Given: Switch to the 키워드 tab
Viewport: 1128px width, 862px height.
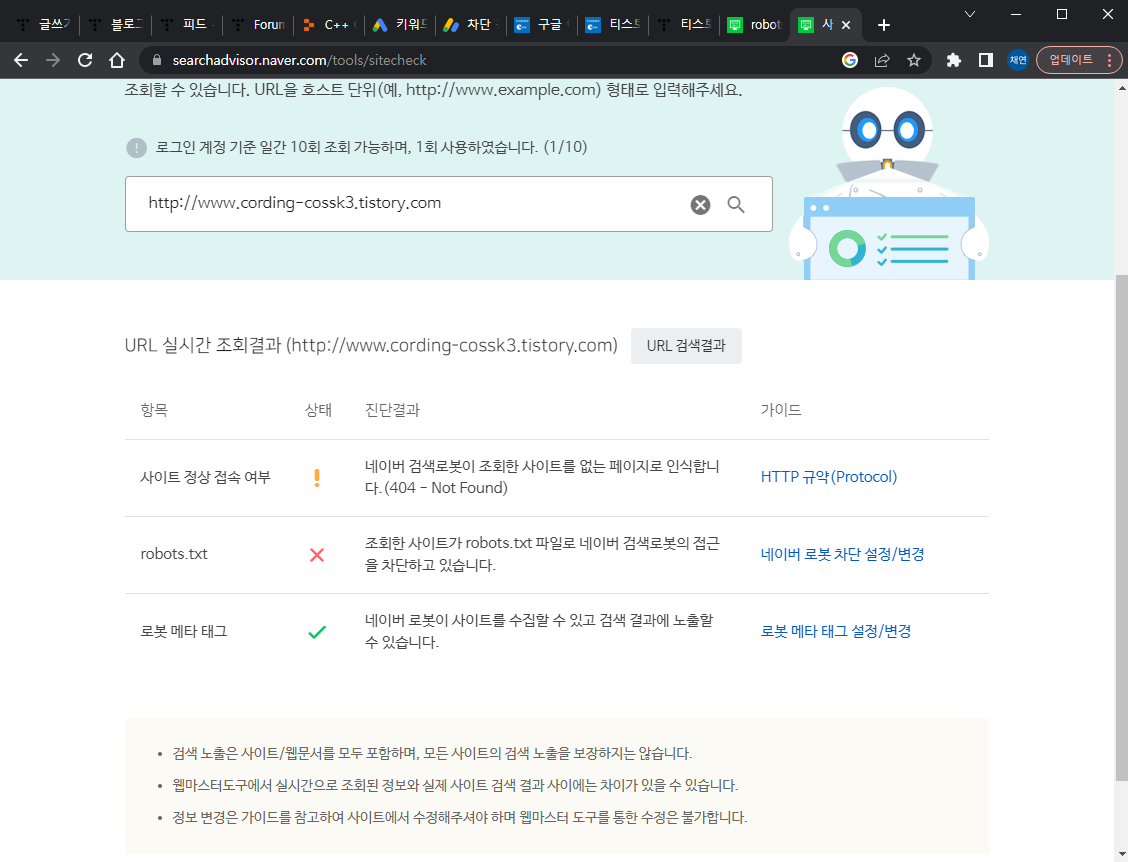Looking at the screenshot, I should [401, 25].
